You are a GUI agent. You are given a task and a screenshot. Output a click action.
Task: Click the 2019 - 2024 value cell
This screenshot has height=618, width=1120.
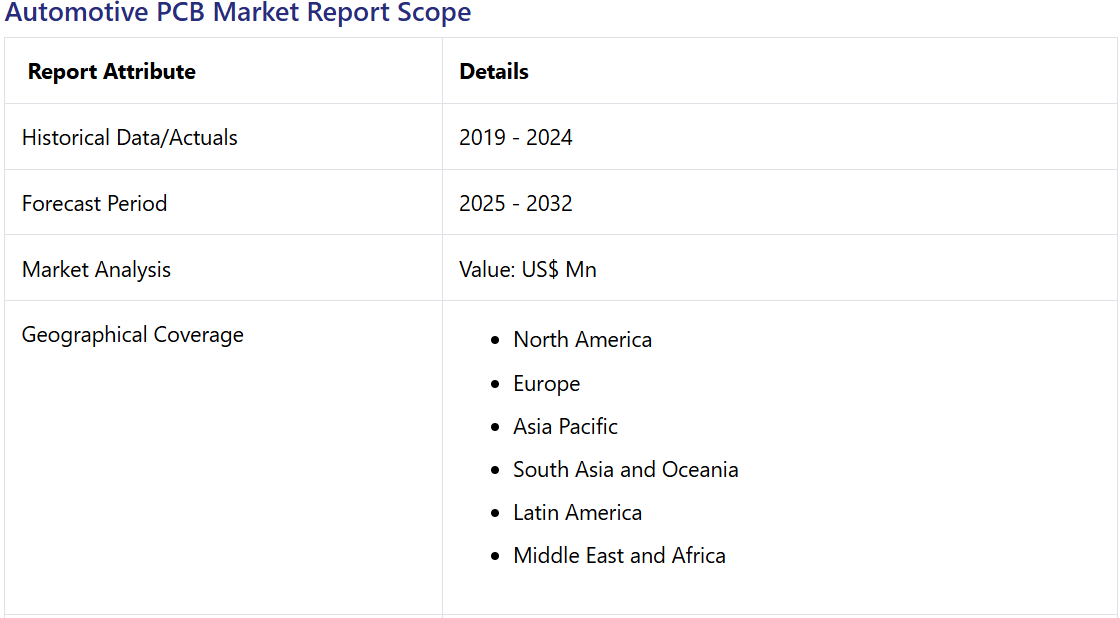pos(516,138)
